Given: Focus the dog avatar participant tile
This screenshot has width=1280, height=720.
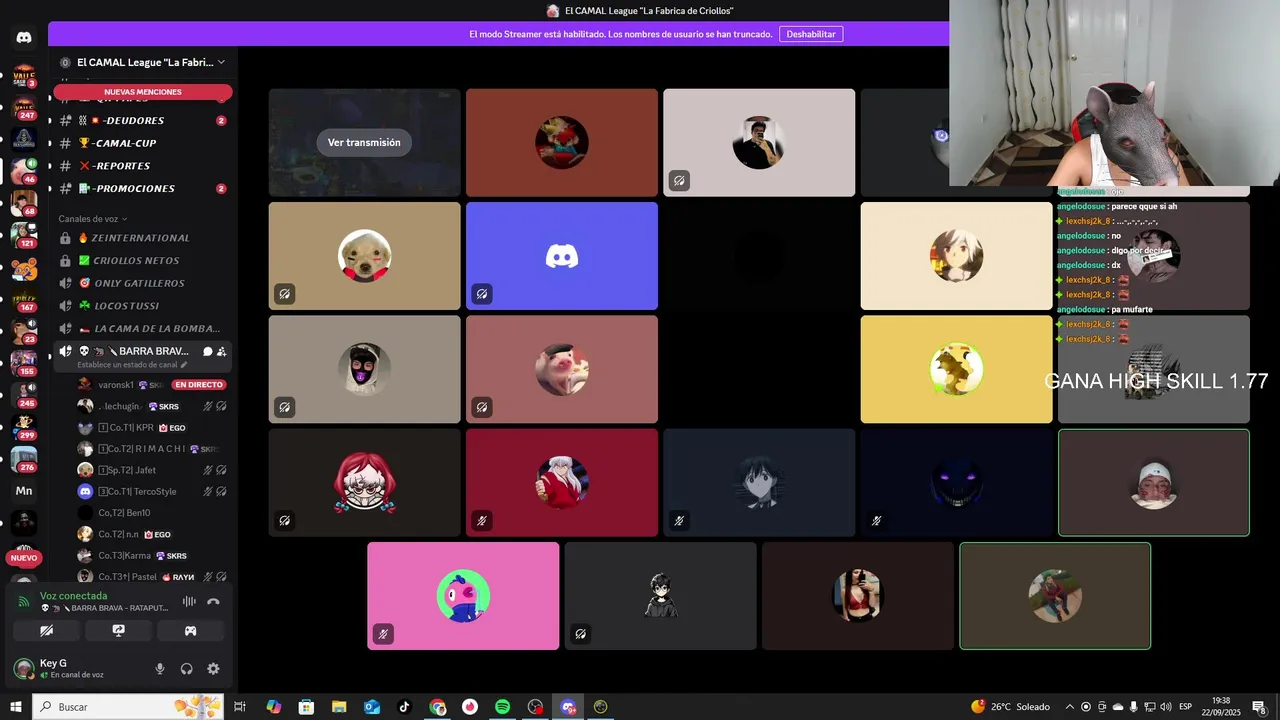Looking at the screenshot, I should point(364,256).
